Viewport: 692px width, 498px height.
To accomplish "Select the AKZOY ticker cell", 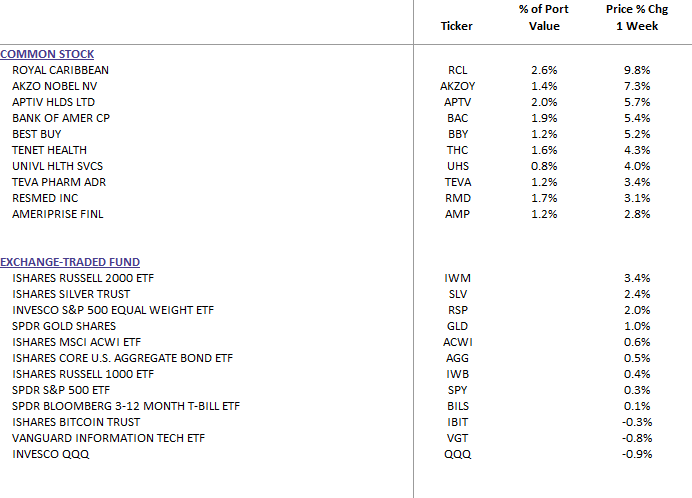I will tap(457, 86).
